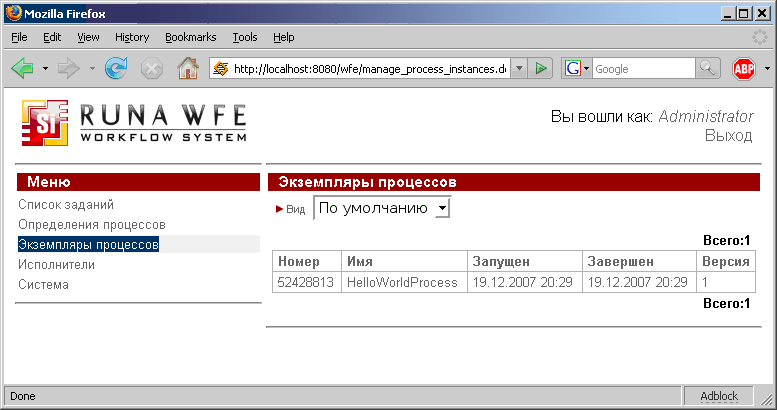
Task: Open the search engine selector dropdown
Action: tap(586, 68)
